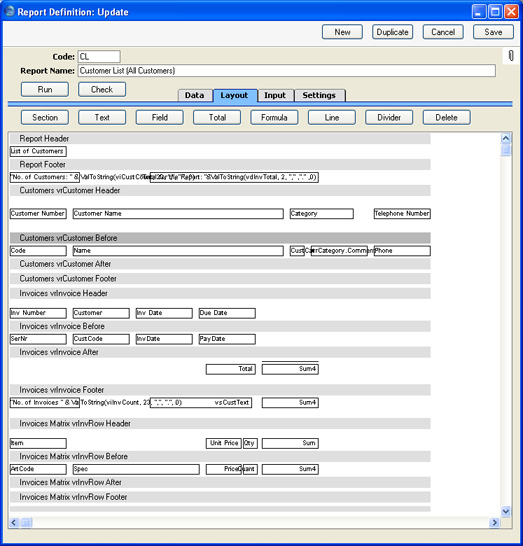Click the paperclip attachment icon
Screen dimensions: 523x546
coord(511,56)
